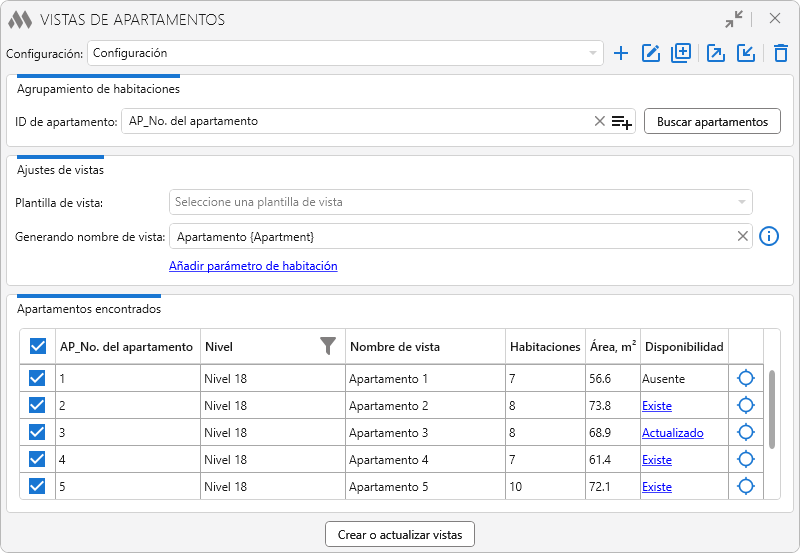Screen dimensions: 800x553
Task: Clear the view name field X icon
Action: 742,236
